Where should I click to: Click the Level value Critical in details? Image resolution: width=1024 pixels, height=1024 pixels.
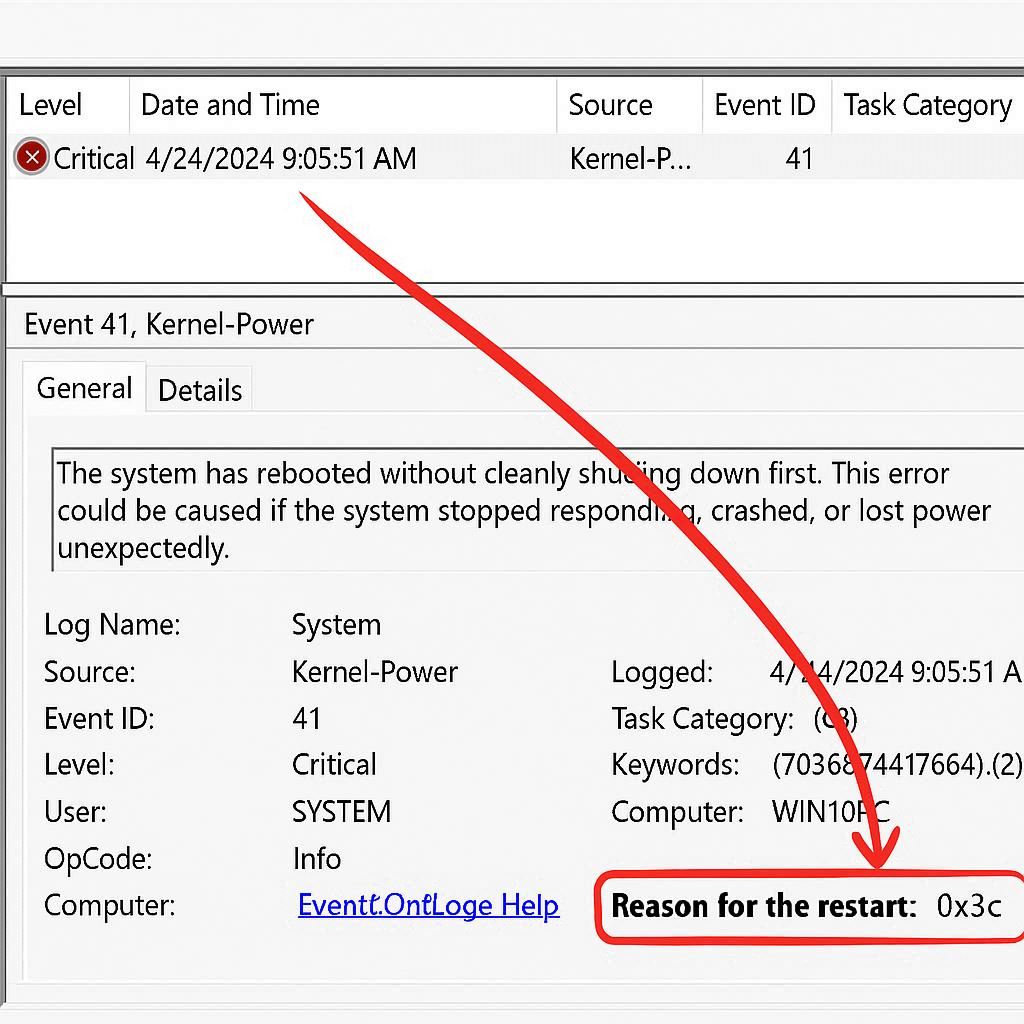pos(334,765)
